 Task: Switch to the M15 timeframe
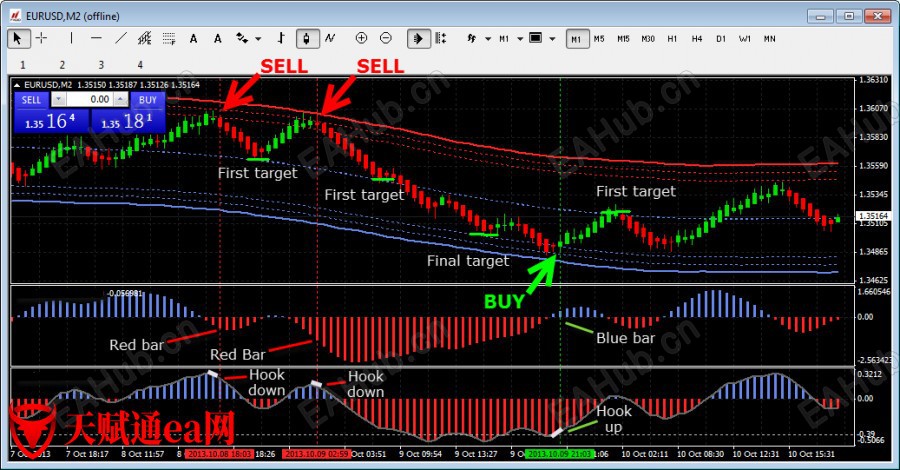(623, 39)
